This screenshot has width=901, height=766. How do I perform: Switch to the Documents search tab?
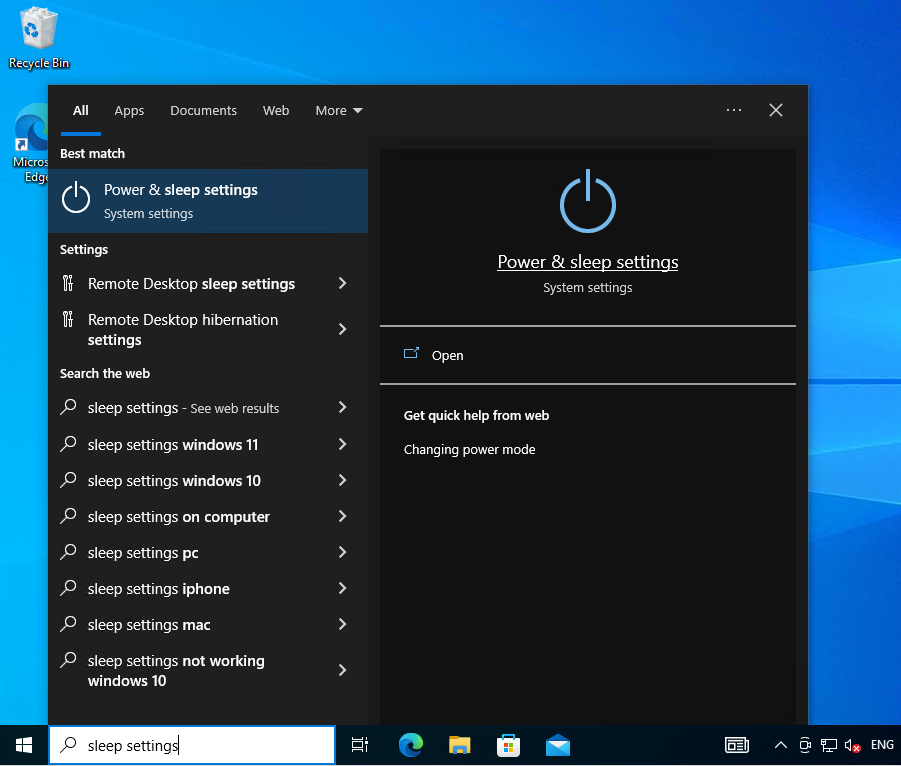click(x=203, y=110)
